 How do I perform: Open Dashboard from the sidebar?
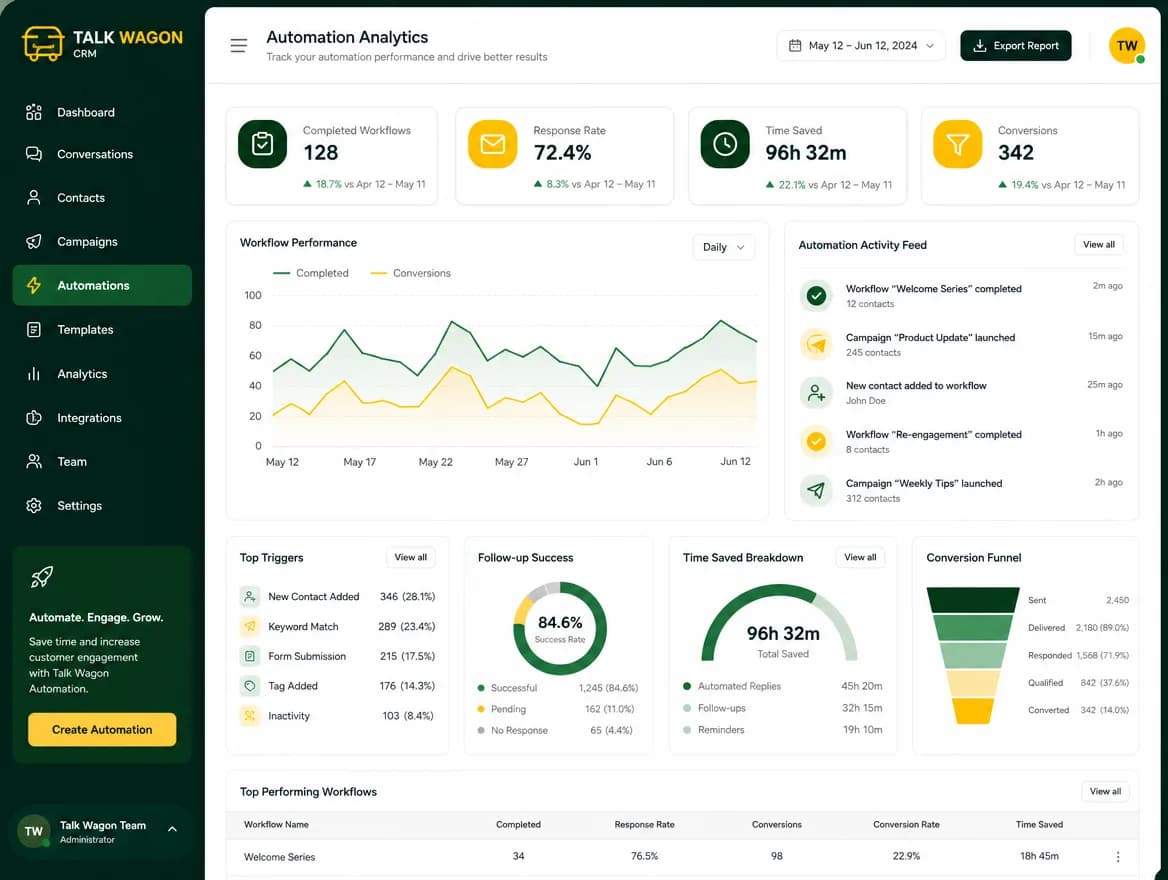102,113
